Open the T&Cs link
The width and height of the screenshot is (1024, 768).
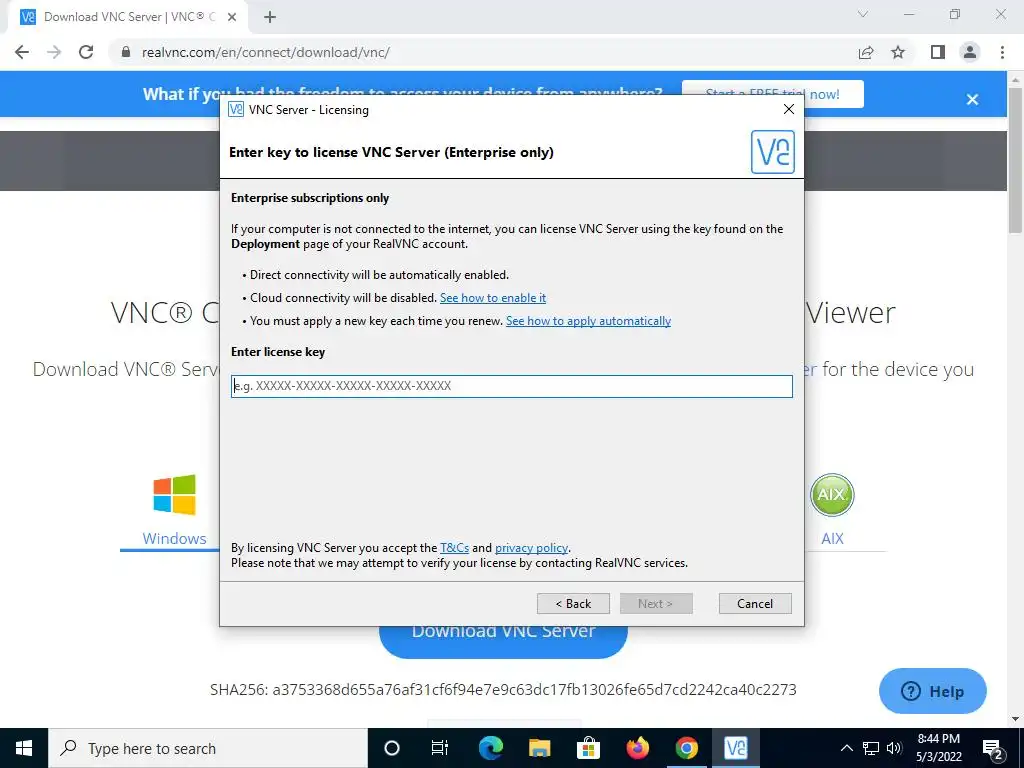click(455, 548)
